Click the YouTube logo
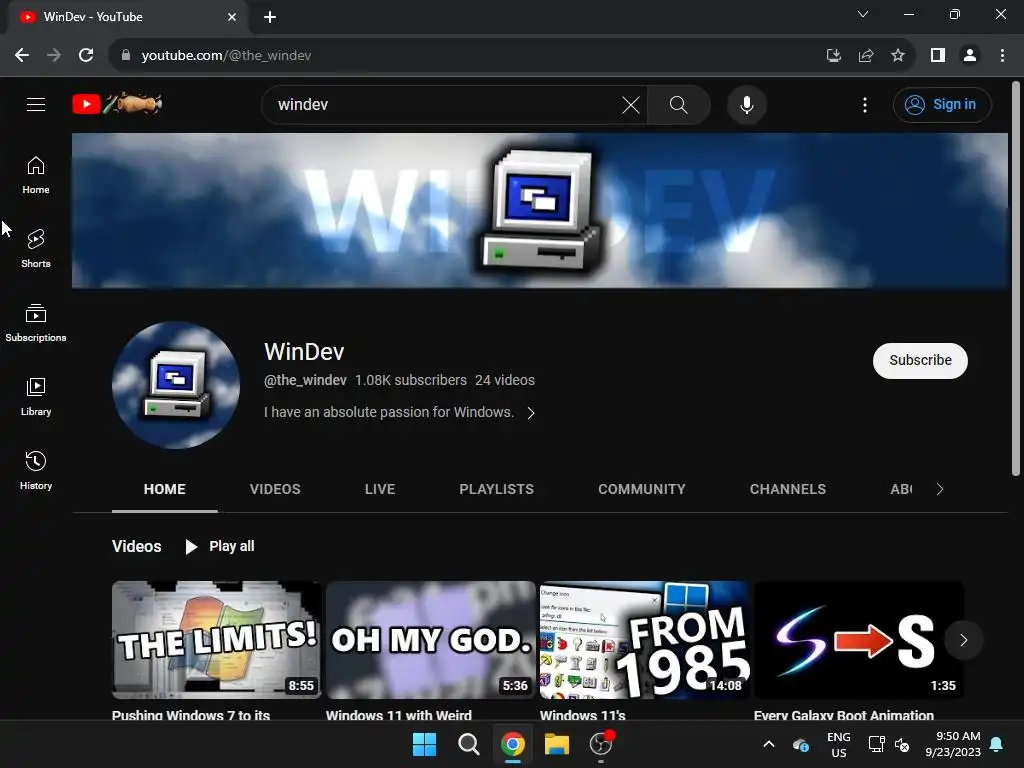The width and height of the screenshot is (1024, 768). (x=117, y=104)
